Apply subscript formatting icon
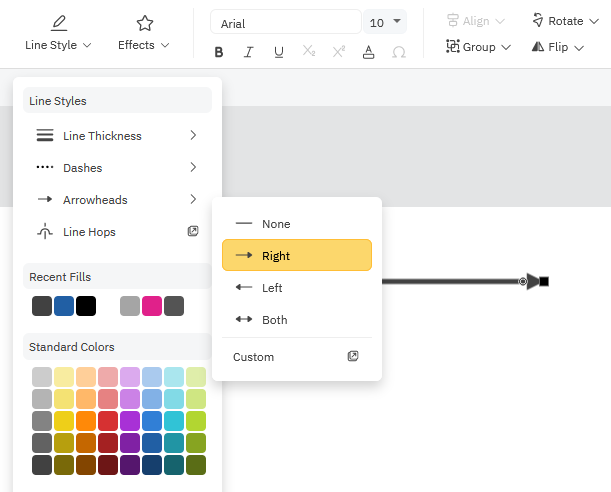Image resolution: width=611 pixels, height=492 pixels. tap(308, 52)
